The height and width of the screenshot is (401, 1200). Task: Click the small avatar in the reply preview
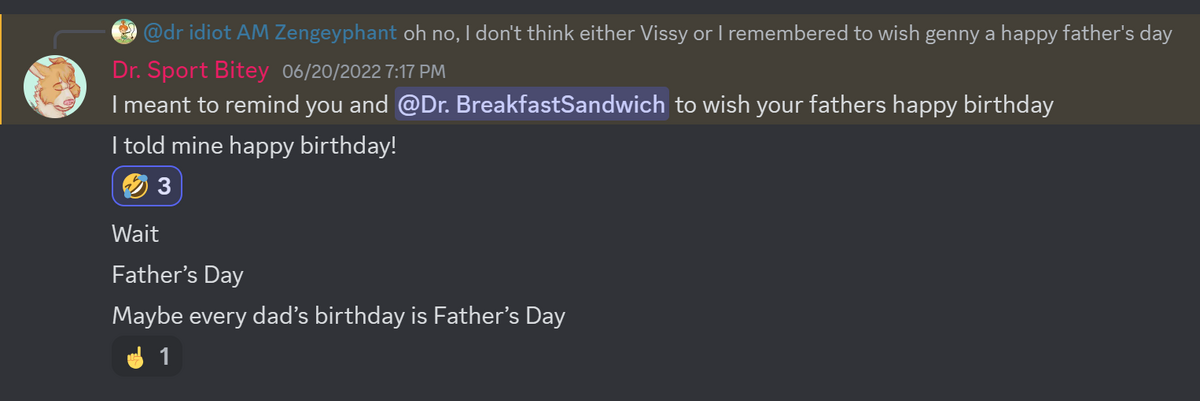[125, 33]
